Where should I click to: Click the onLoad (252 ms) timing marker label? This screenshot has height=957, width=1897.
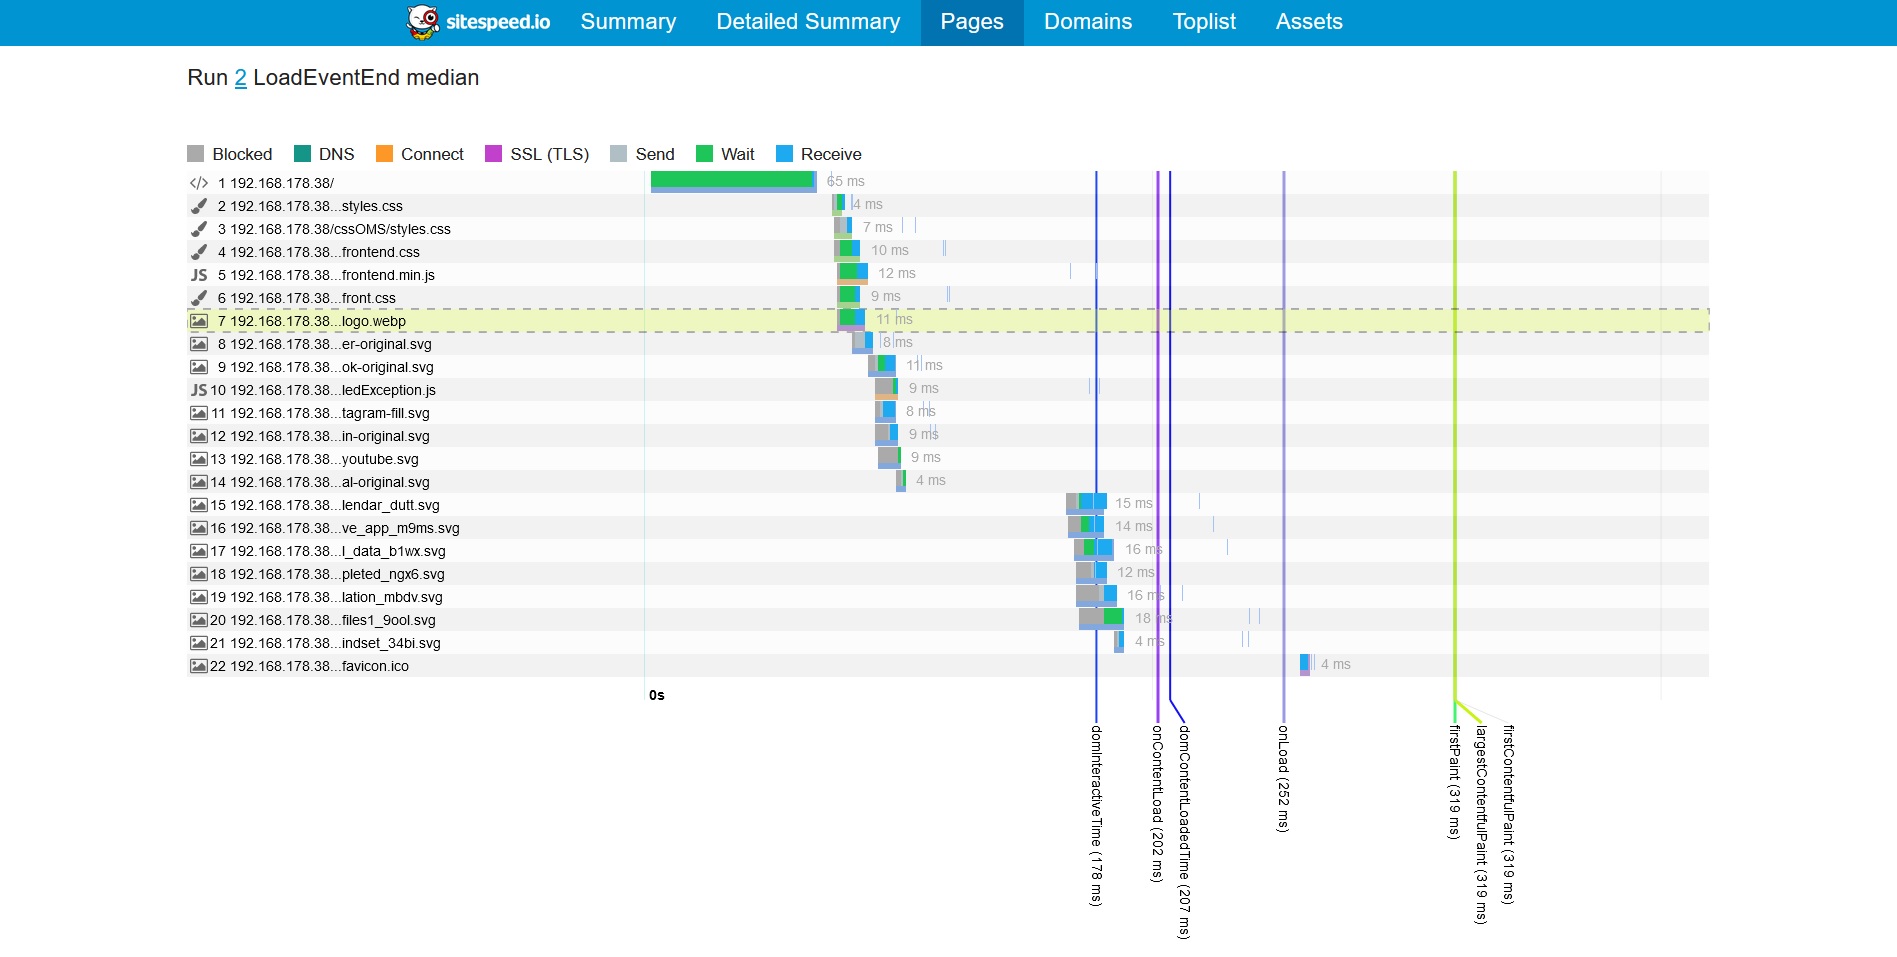click(x=1283, y=778)
